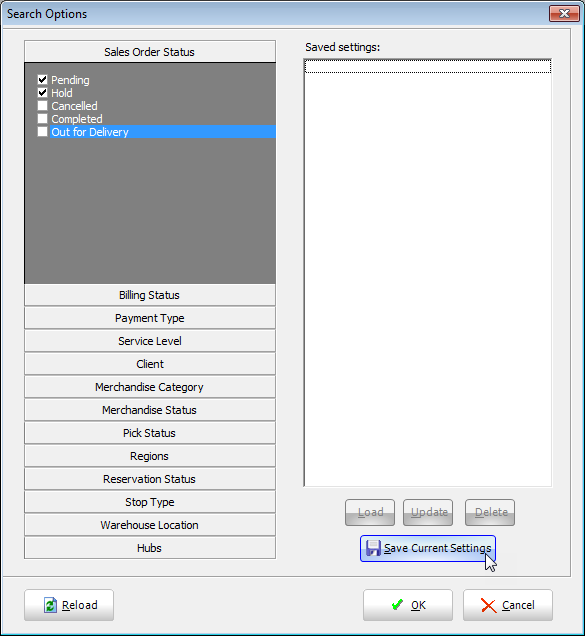Uncheck the Hold status checkbox
The image size is (585, 636).
pyautogui.click(x=43, y=92)
